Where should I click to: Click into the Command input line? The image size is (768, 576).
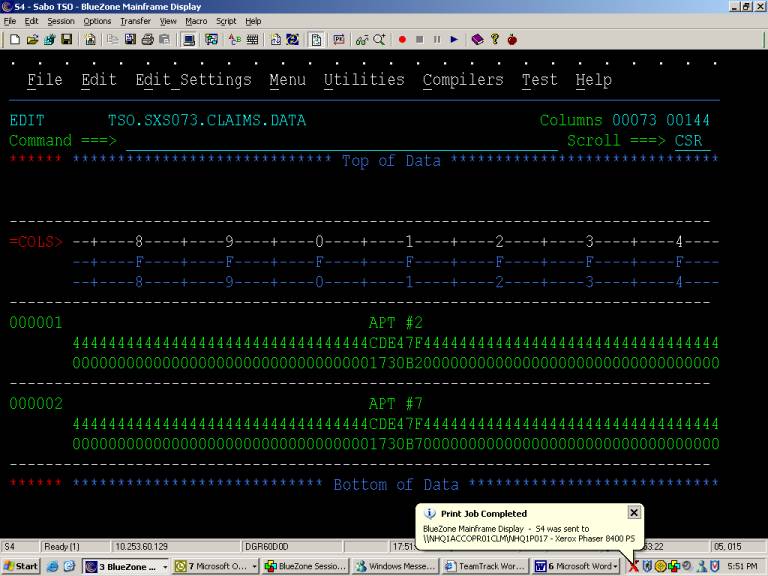tap(341, 141)
